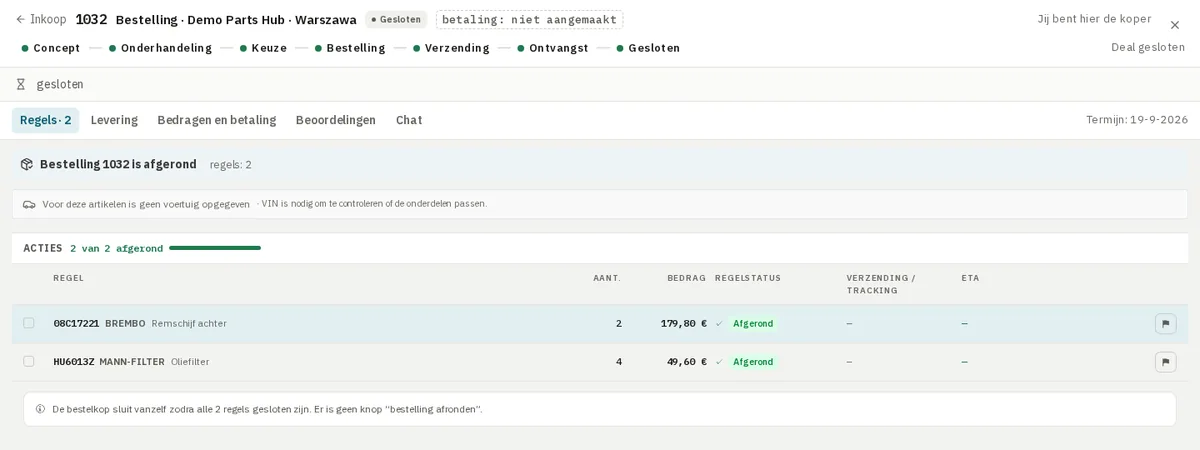
Task: Click the package icon beside Bestelling 1032
Action: coord(27,164)
